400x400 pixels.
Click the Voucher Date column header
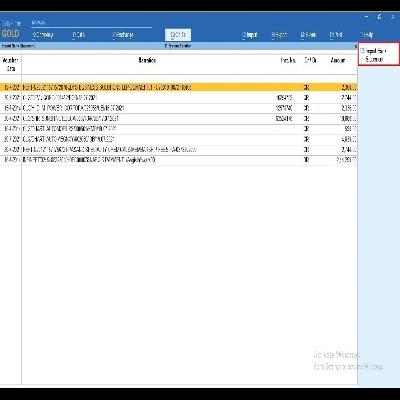(11, 64)
